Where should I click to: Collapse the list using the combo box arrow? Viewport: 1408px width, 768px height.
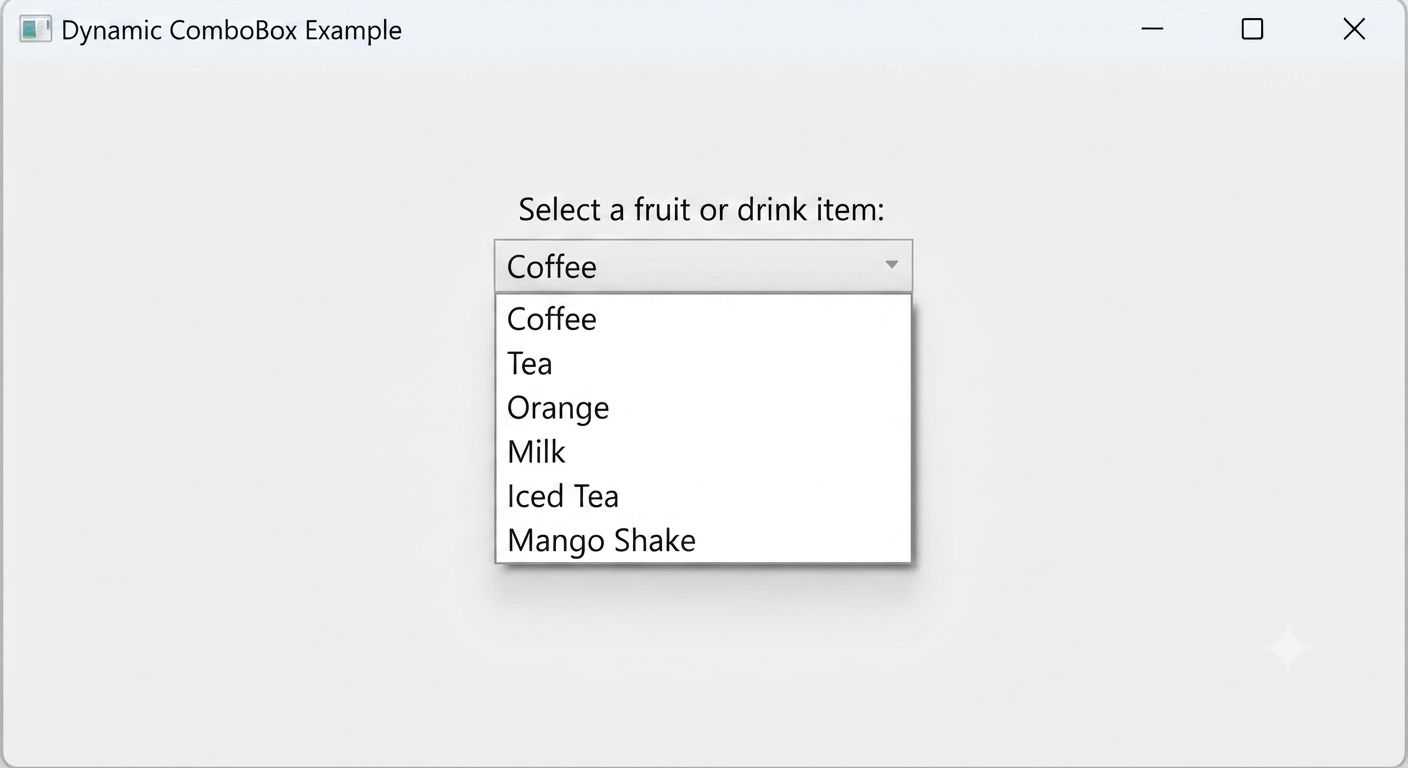click(x=891, y=265)
